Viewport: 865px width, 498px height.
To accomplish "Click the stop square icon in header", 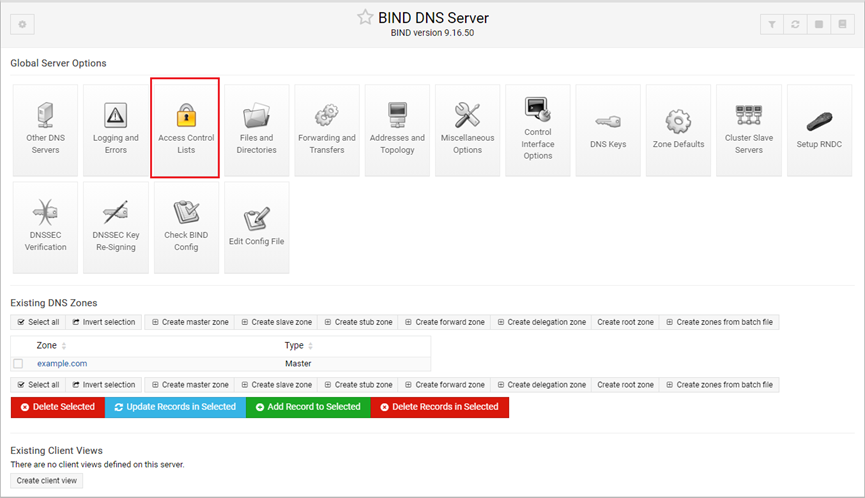I will coord(819,24).
